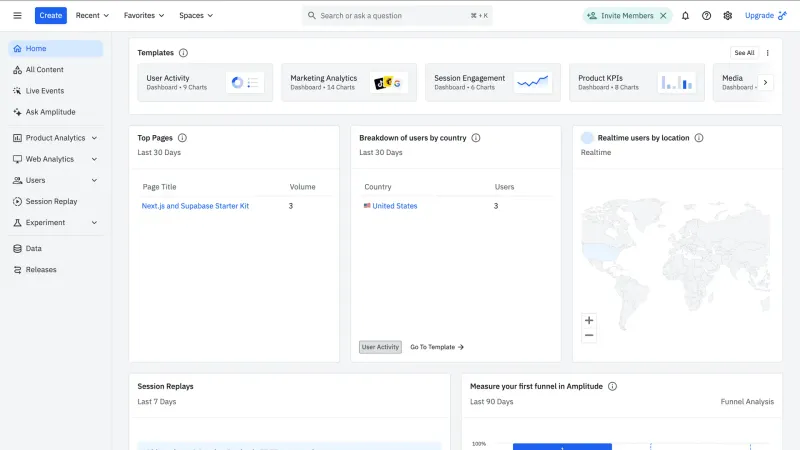
Task: Click the Funnel Analysis label
Action: (747, 402)
